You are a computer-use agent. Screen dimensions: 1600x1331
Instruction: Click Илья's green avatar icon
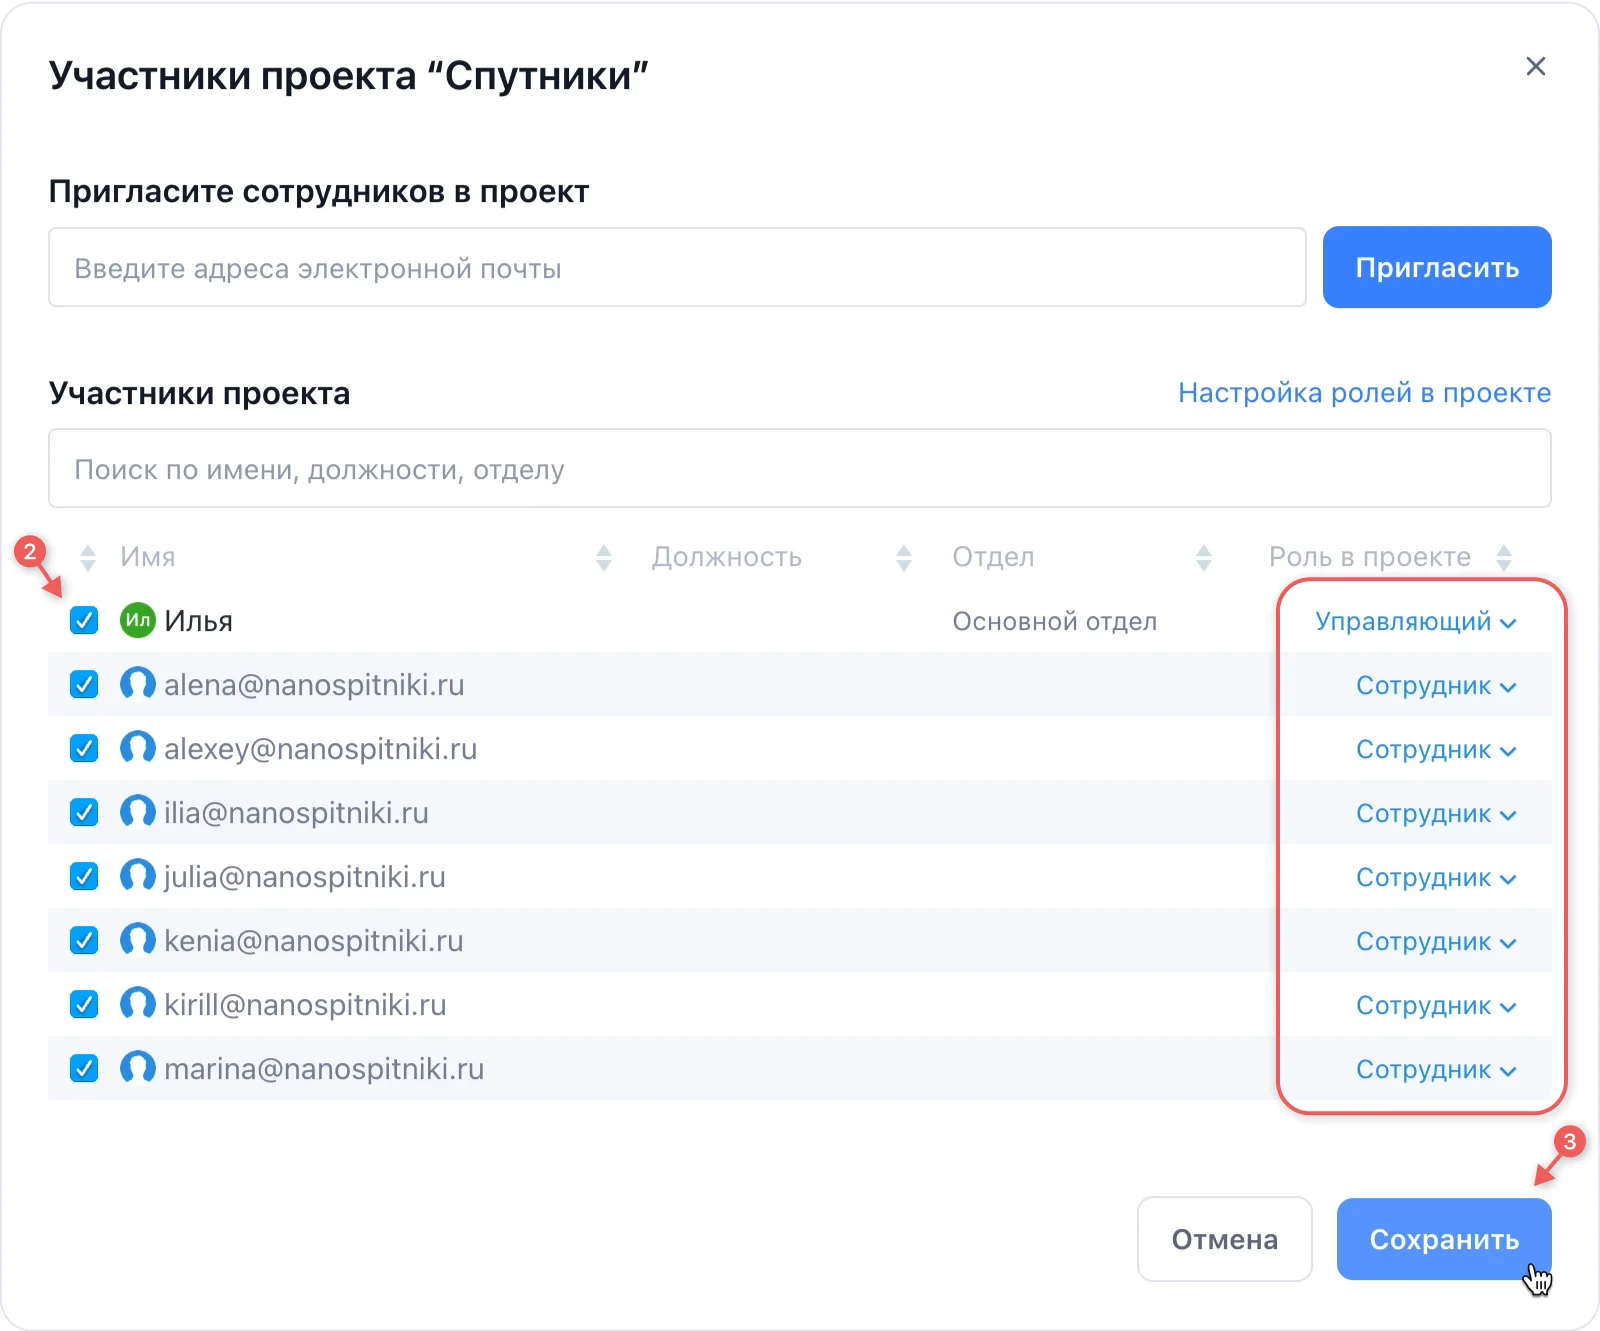[137, 620]
